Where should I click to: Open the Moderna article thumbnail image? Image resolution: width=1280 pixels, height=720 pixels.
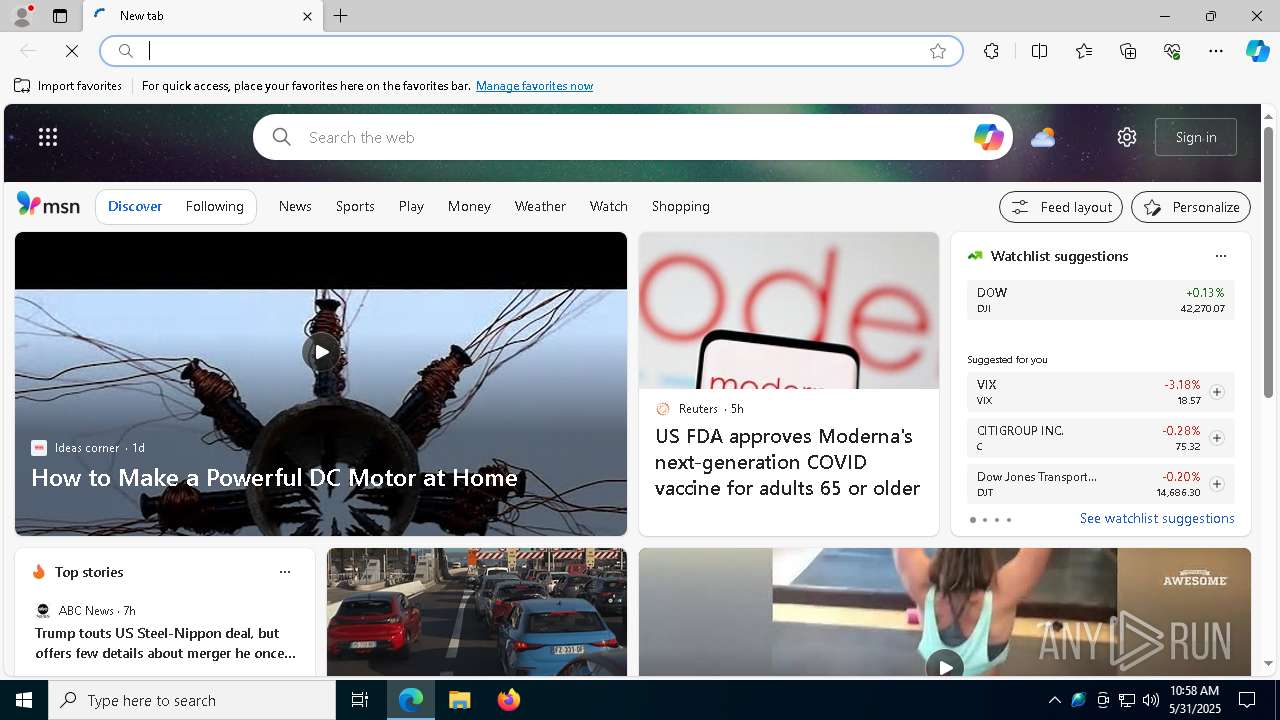pos(789,311)
